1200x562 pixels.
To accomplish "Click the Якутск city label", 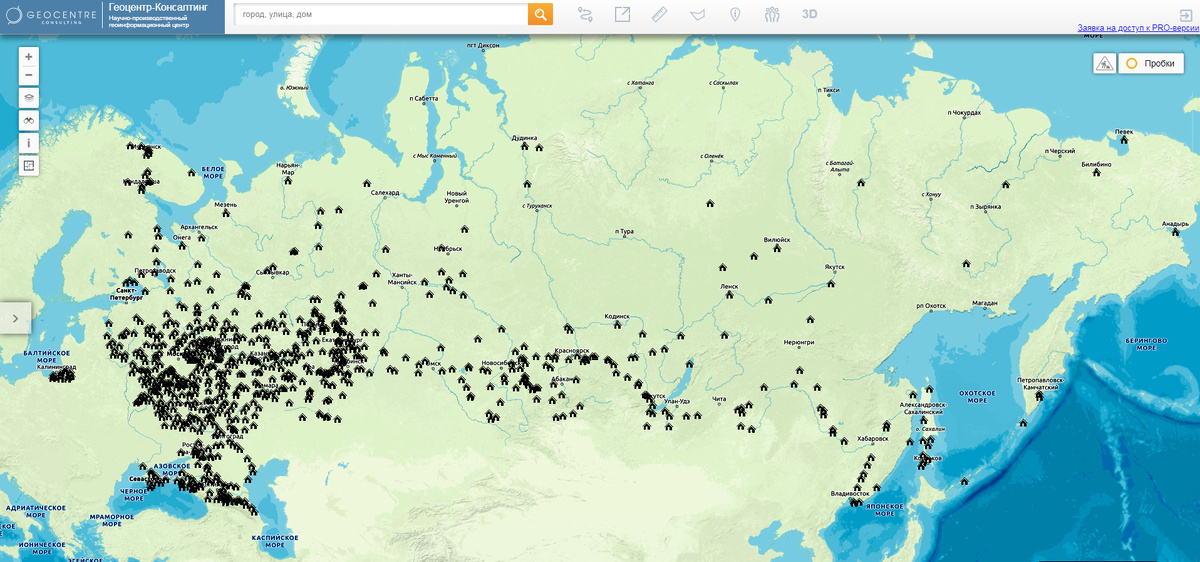I will pos(834,267).
